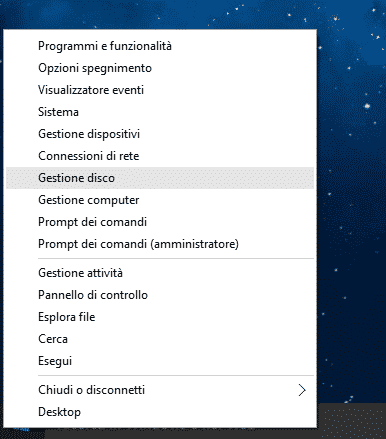The image size is (386, 439).
Task: Open Connessioni di rete
Action: pos(160,156)
